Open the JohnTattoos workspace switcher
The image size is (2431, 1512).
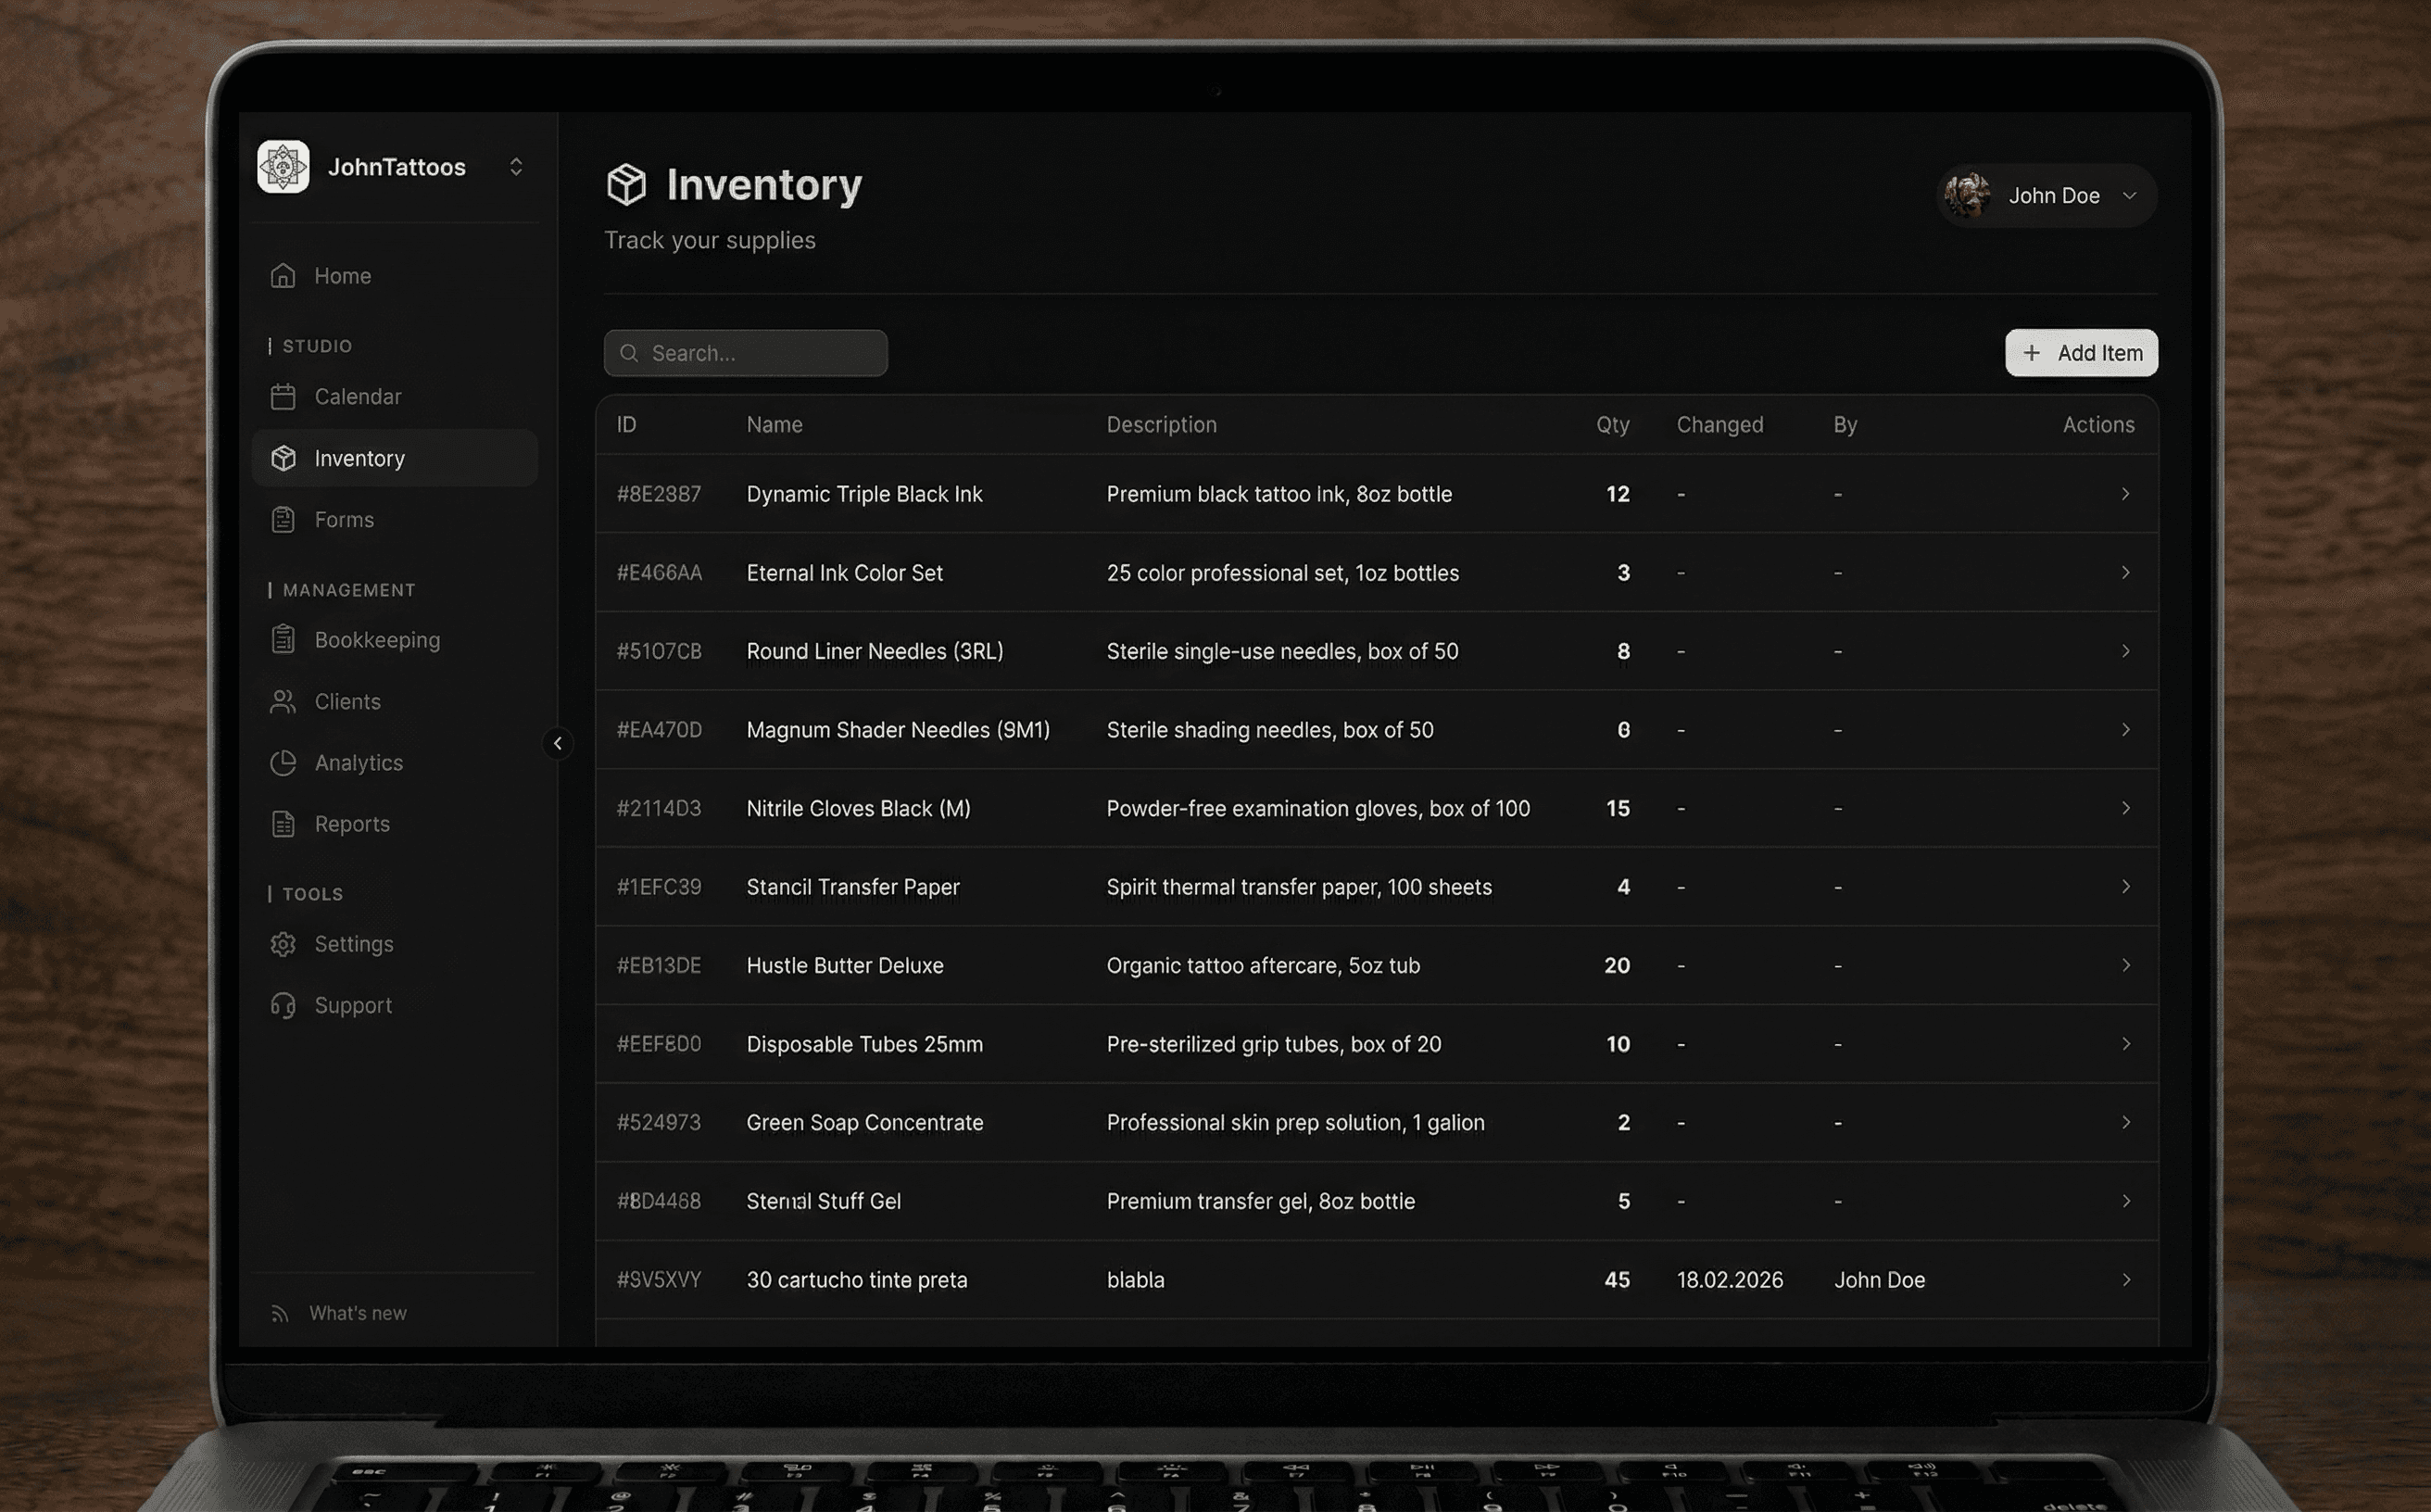pyautogui.click(x=515, y=167)
